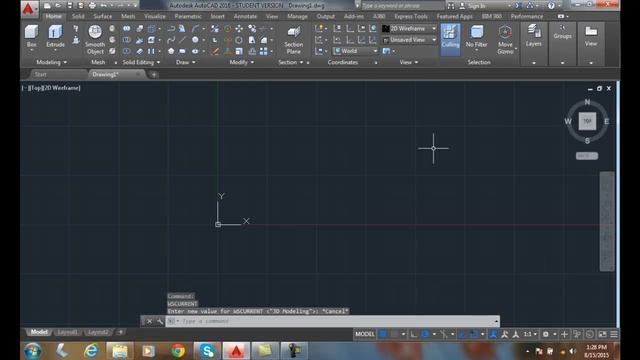The height and width of the screenshot is (360, 640).
Task: Click the Workspace Switching gear icon
Action: point(545,334)
